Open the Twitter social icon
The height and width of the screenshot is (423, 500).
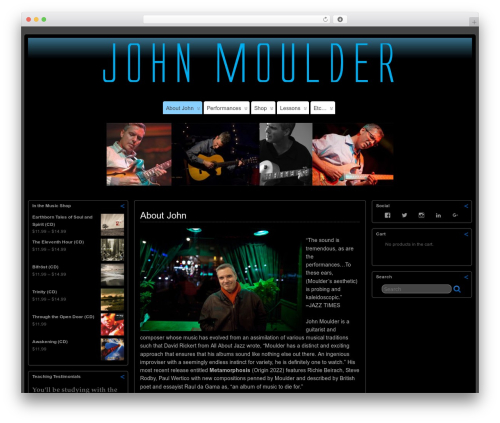click(x=404, y=215)
